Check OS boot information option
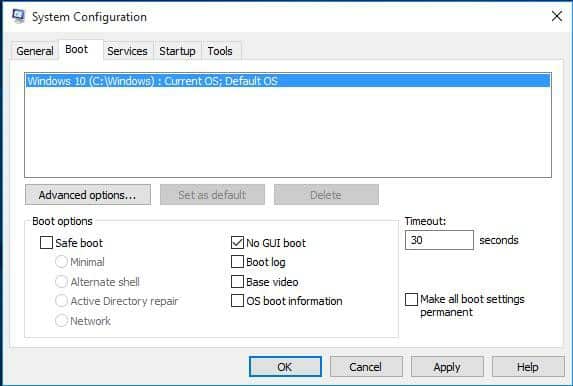This screenshot has width=573, height=386. tap(238, 301)
